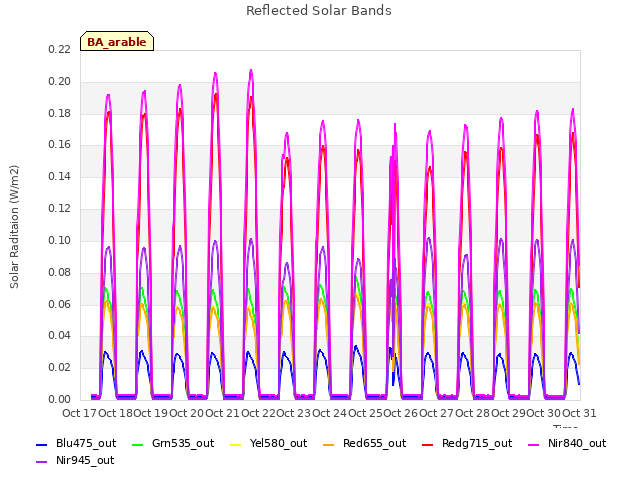Click the 0.20 y-axis tick label
The image size is (640, 480).
(60, 81)
